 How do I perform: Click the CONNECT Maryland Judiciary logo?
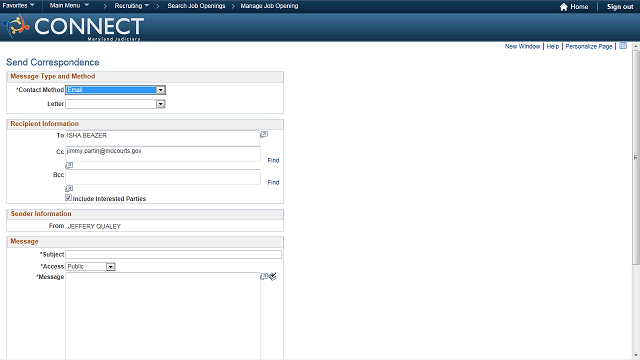tap(73, 27)
